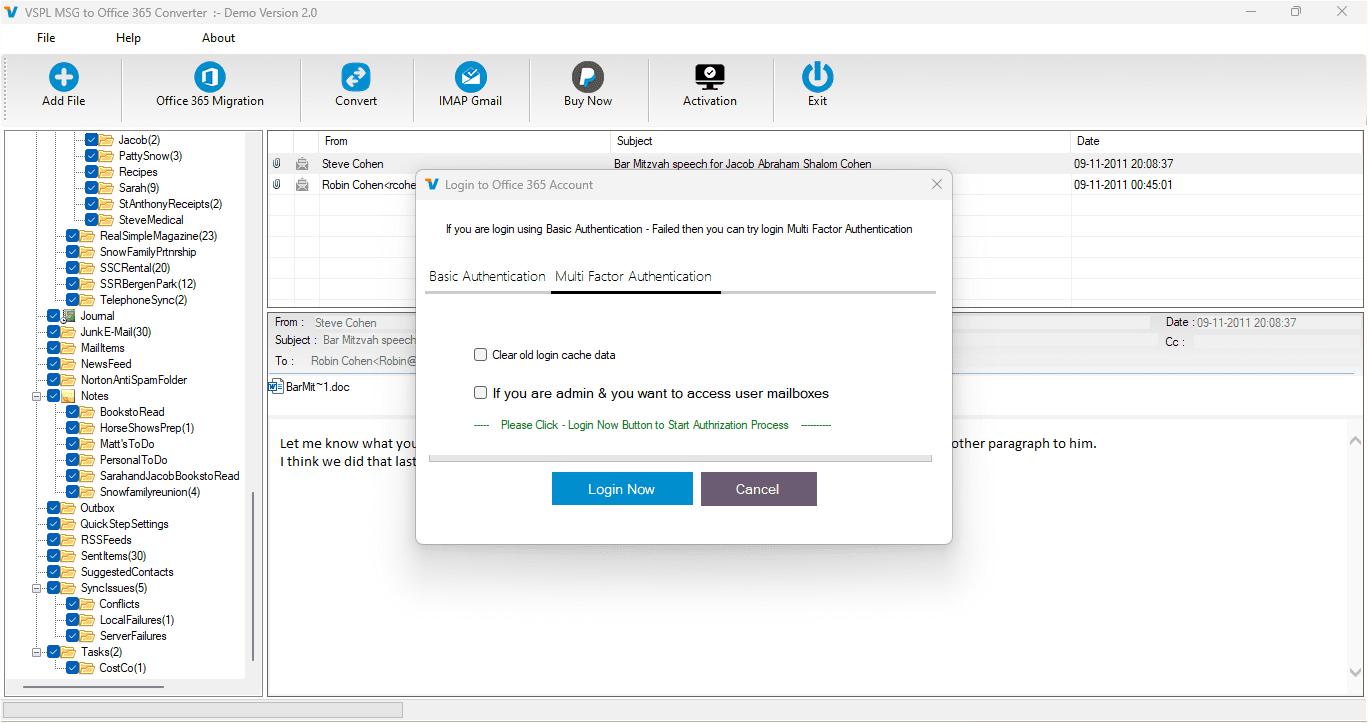Toggle the CostCo(1) checkbox
Screen dimensions: 1368x723
[73, 668]
